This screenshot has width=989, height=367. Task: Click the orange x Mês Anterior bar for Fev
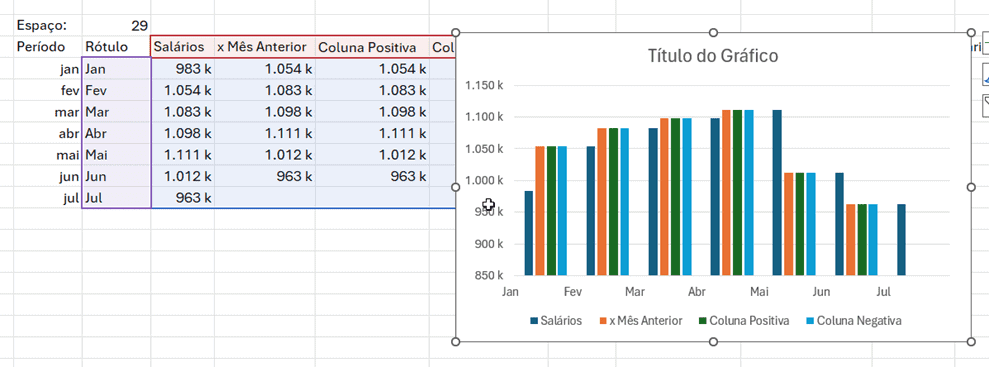click(602, 202)
